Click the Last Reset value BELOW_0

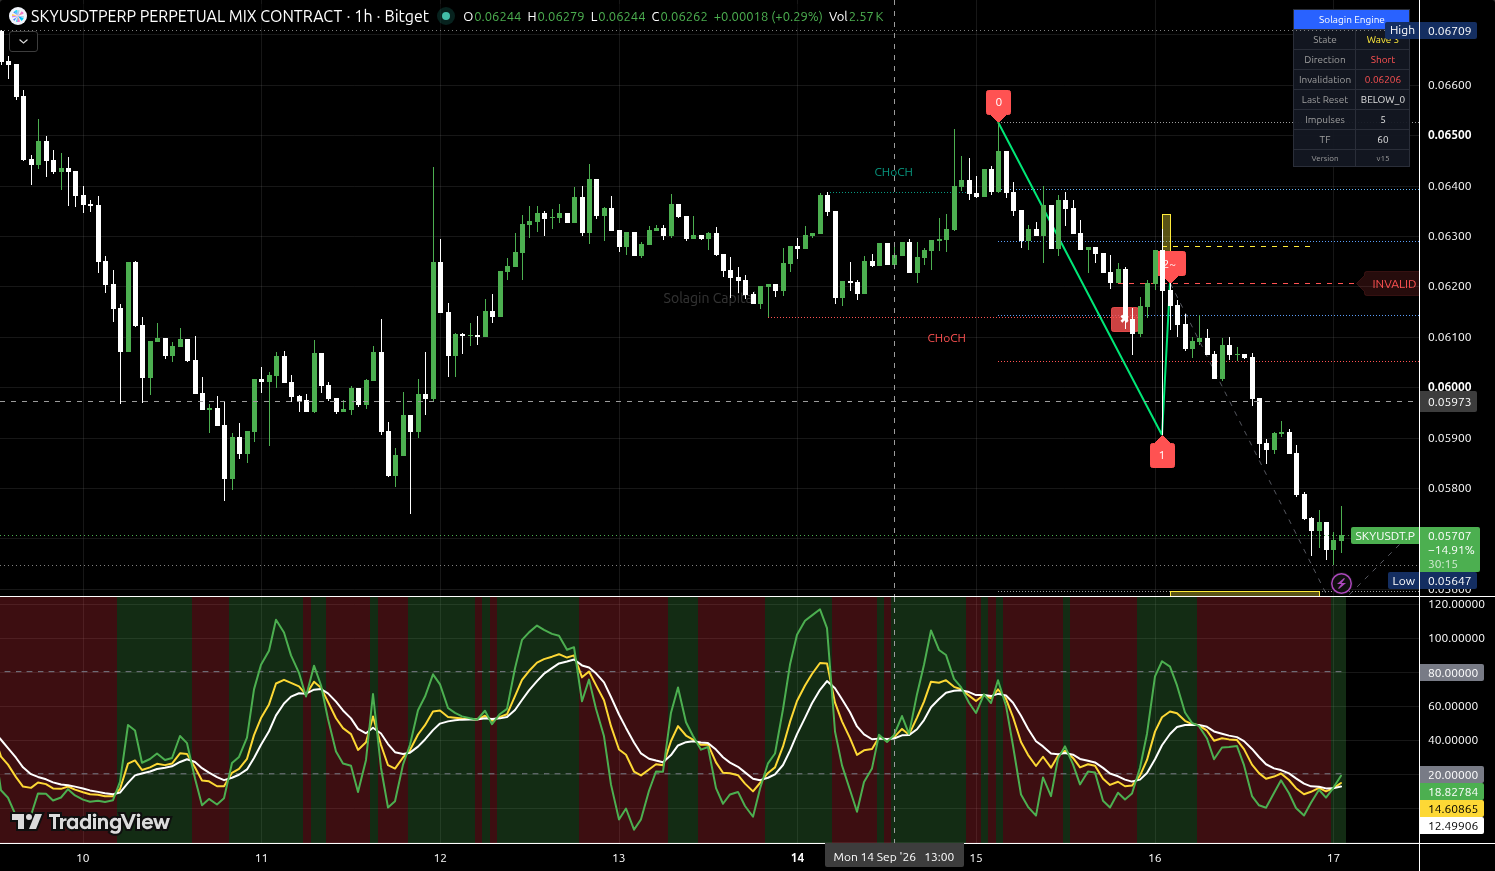point(1382,100)
